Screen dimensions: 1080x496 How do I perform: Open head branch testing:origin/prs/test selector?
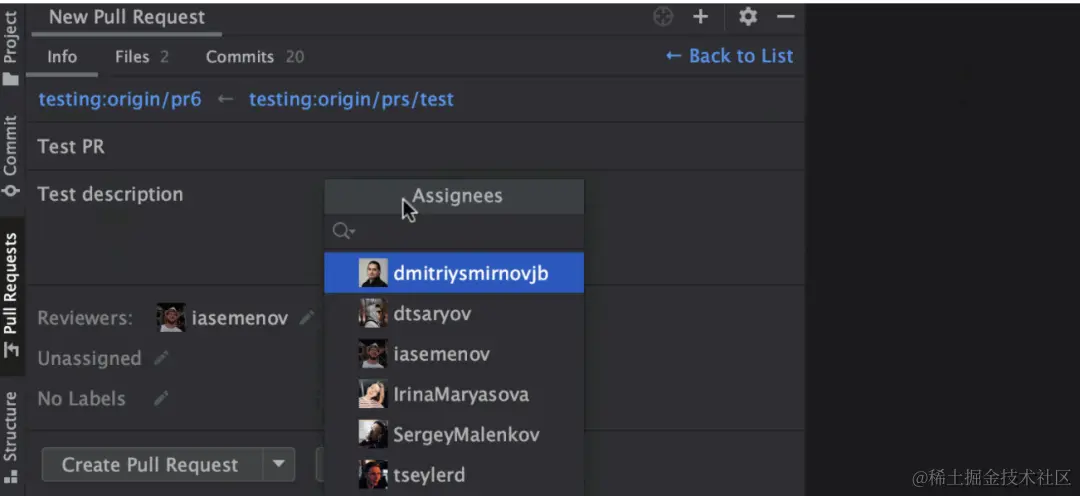351,100
